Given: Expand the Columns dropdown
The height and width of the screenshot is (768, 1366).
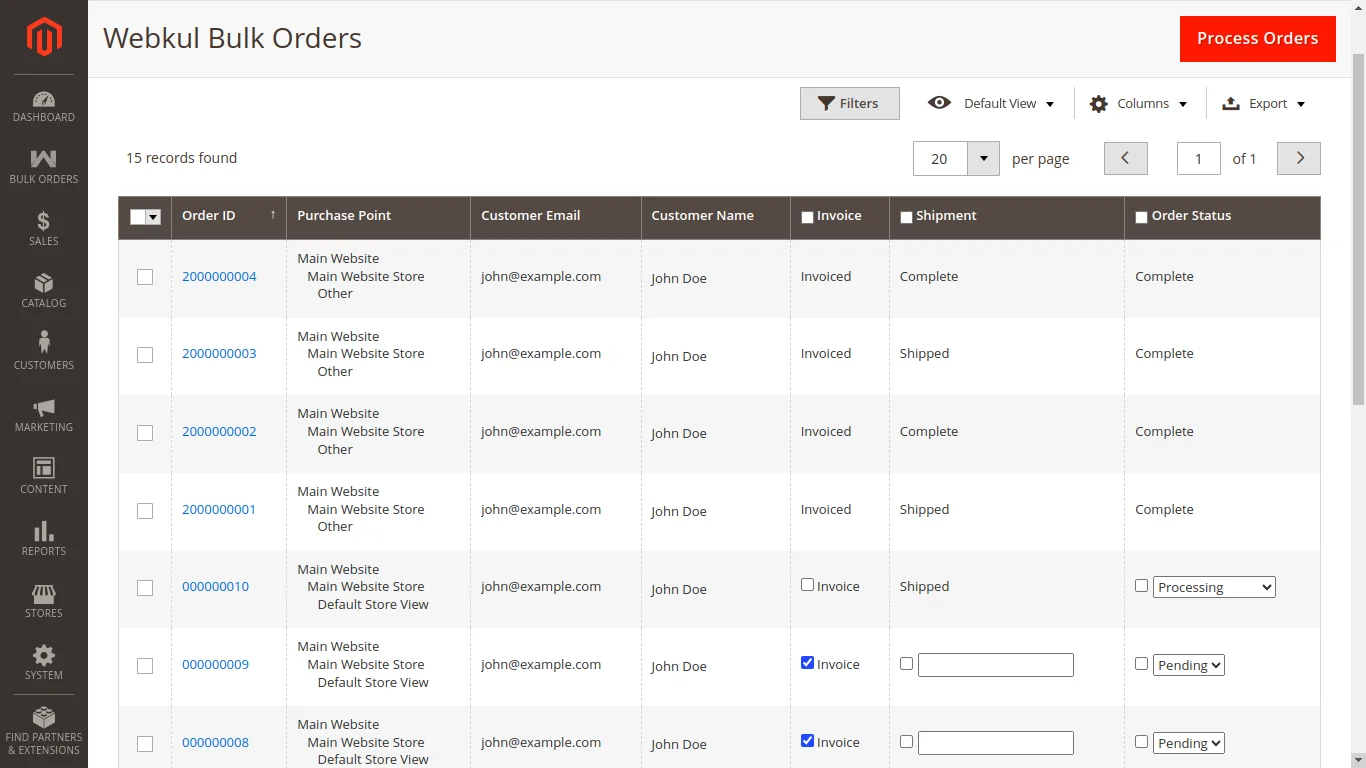Looking at the screenshot, I should (1138, 103).
